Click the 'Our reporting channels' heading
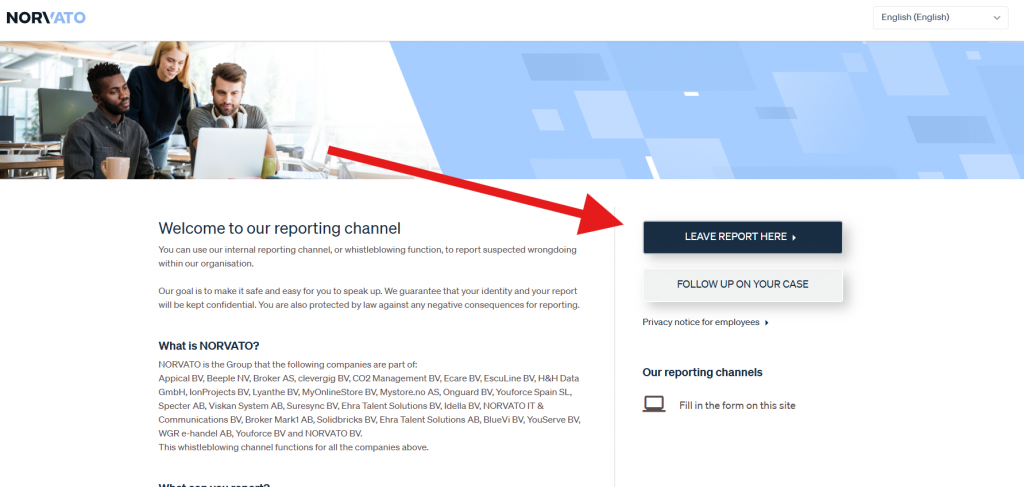The height and width of the screenshot is (487, 1024). coord(702,372)
